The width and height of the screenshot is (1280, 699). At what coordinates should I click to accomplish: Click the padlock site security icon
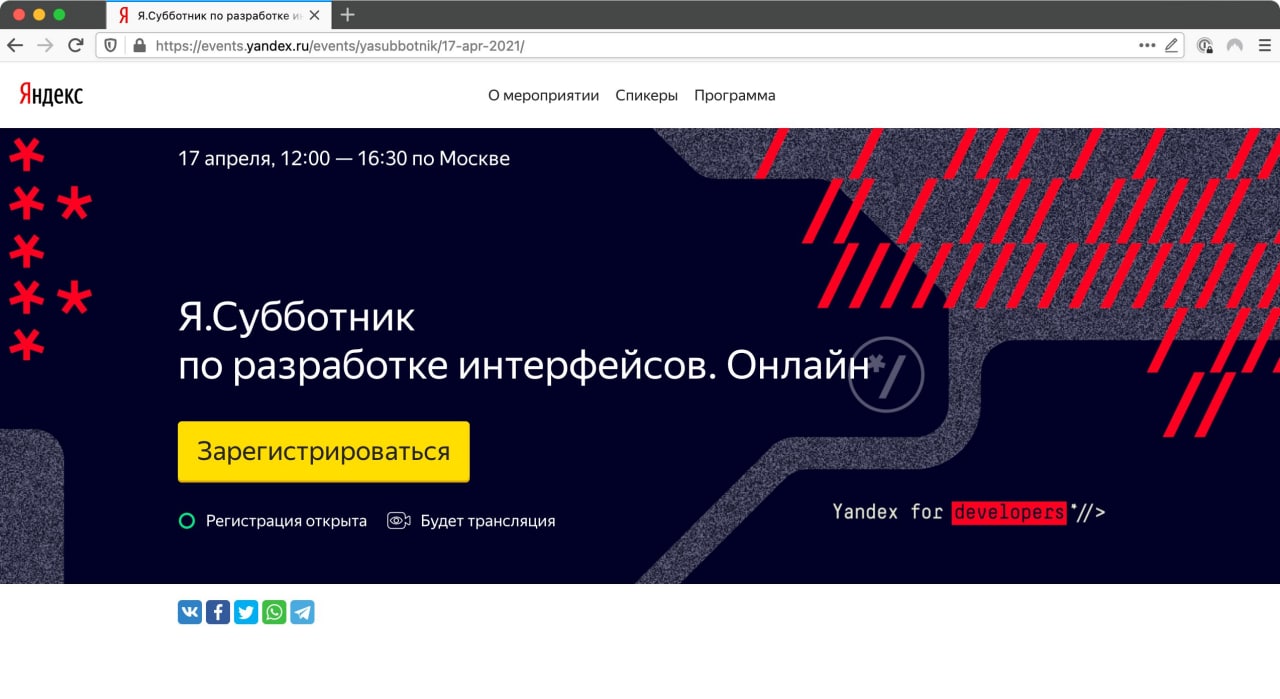tap(138, 45)
